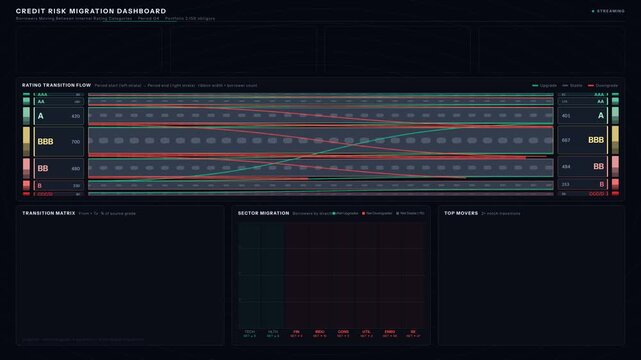The height and width of the screenshot is (360, 641).
Task: Select the period-end A node showing 401
Action: tap(583, 116)
